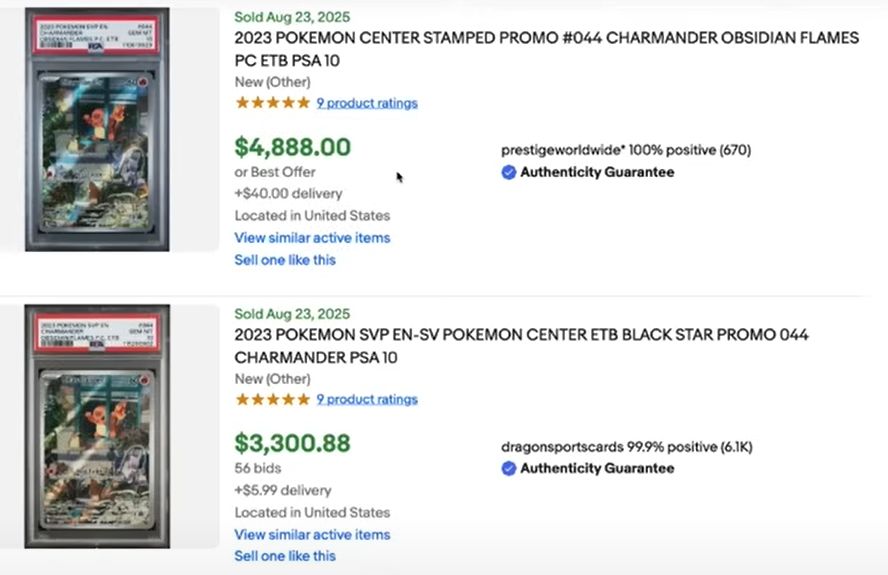Click 'Sell one like this' in second listing
Screen dimensions: 888x575
point(285,556)
